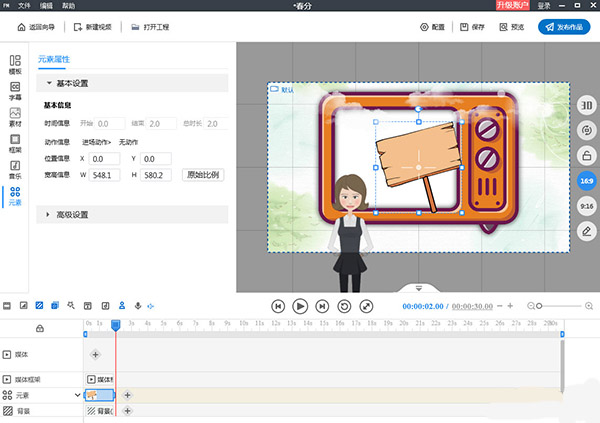Click the image edit icon in timeline toolbar
The height and width of the screenshot is (423, 600).
[23, 305]
